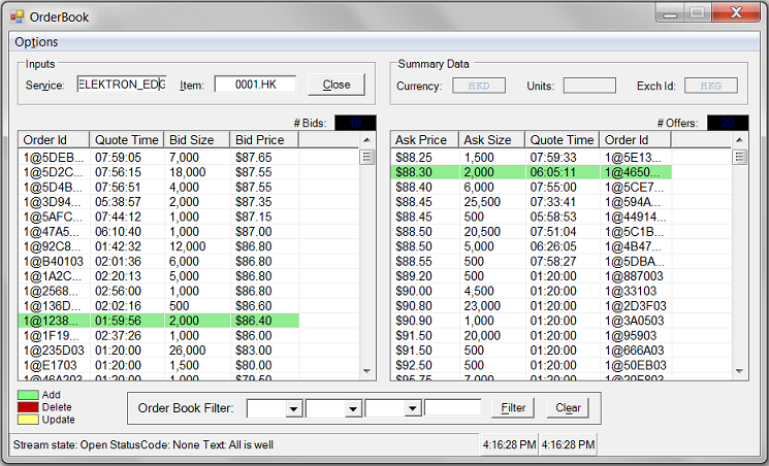This screenshot has height=466, width=769.
Task: Click ask price $88.25
Action: click(x=414, y=157)
